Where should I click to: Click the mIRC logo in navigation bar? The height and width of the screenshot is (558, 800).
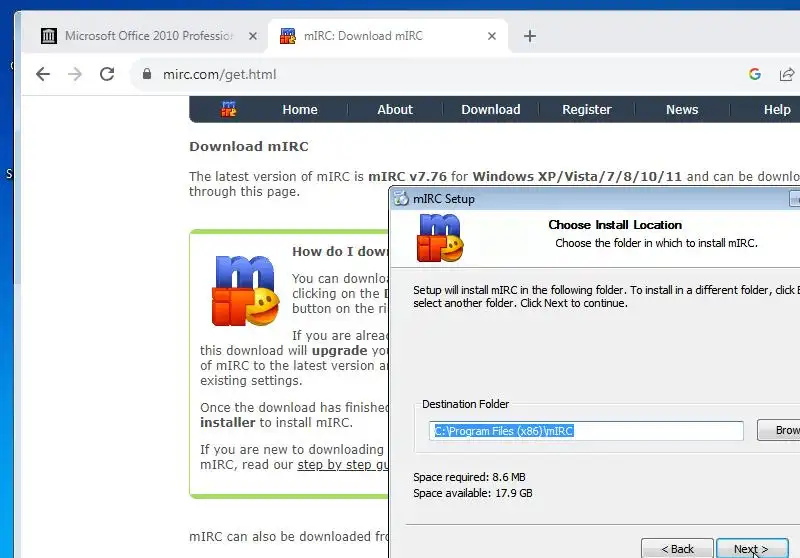pos(229,109)
